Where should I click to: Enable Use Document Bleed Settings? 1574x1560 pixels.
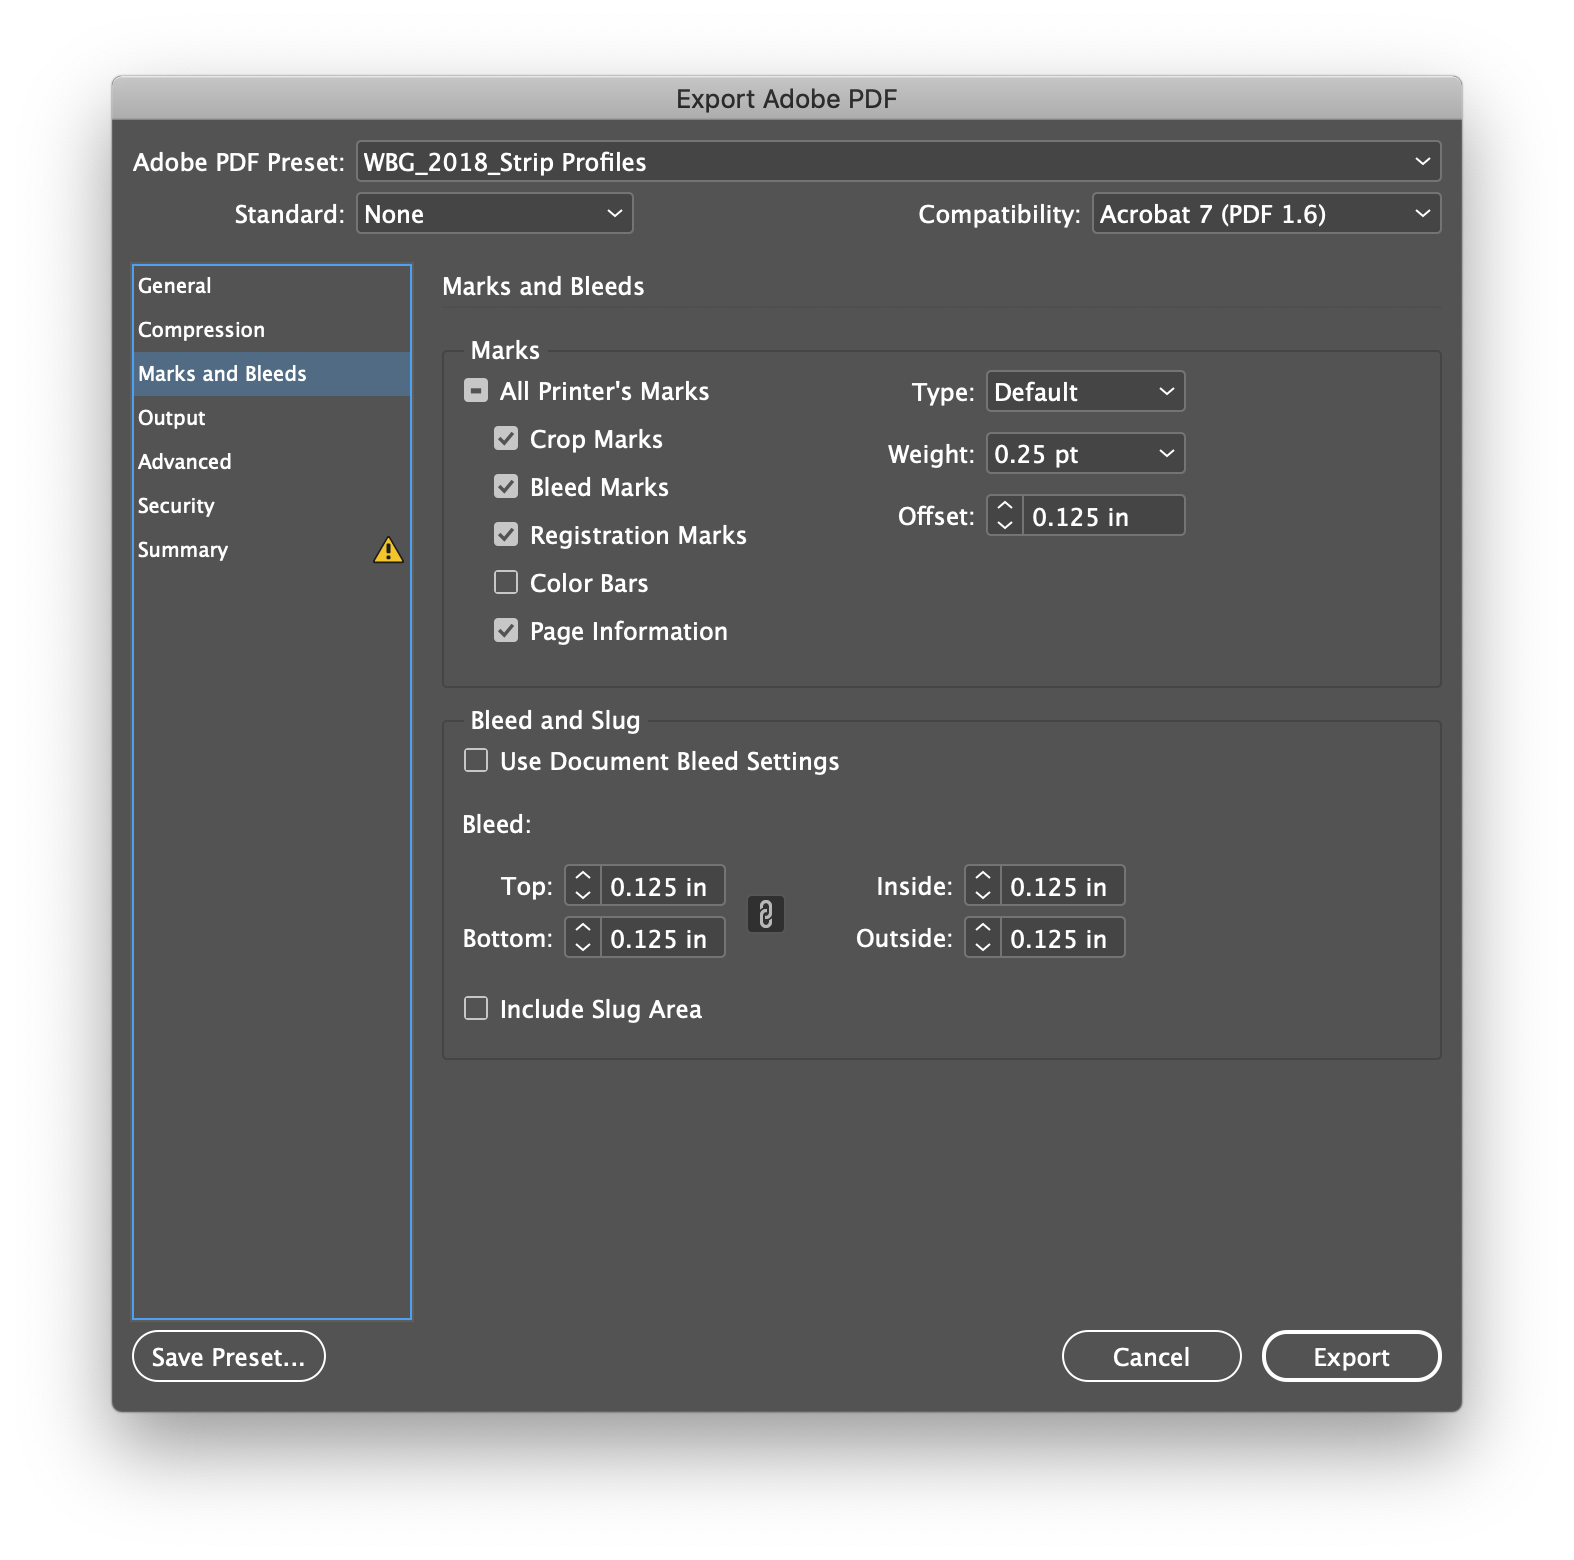coord(476,761)
